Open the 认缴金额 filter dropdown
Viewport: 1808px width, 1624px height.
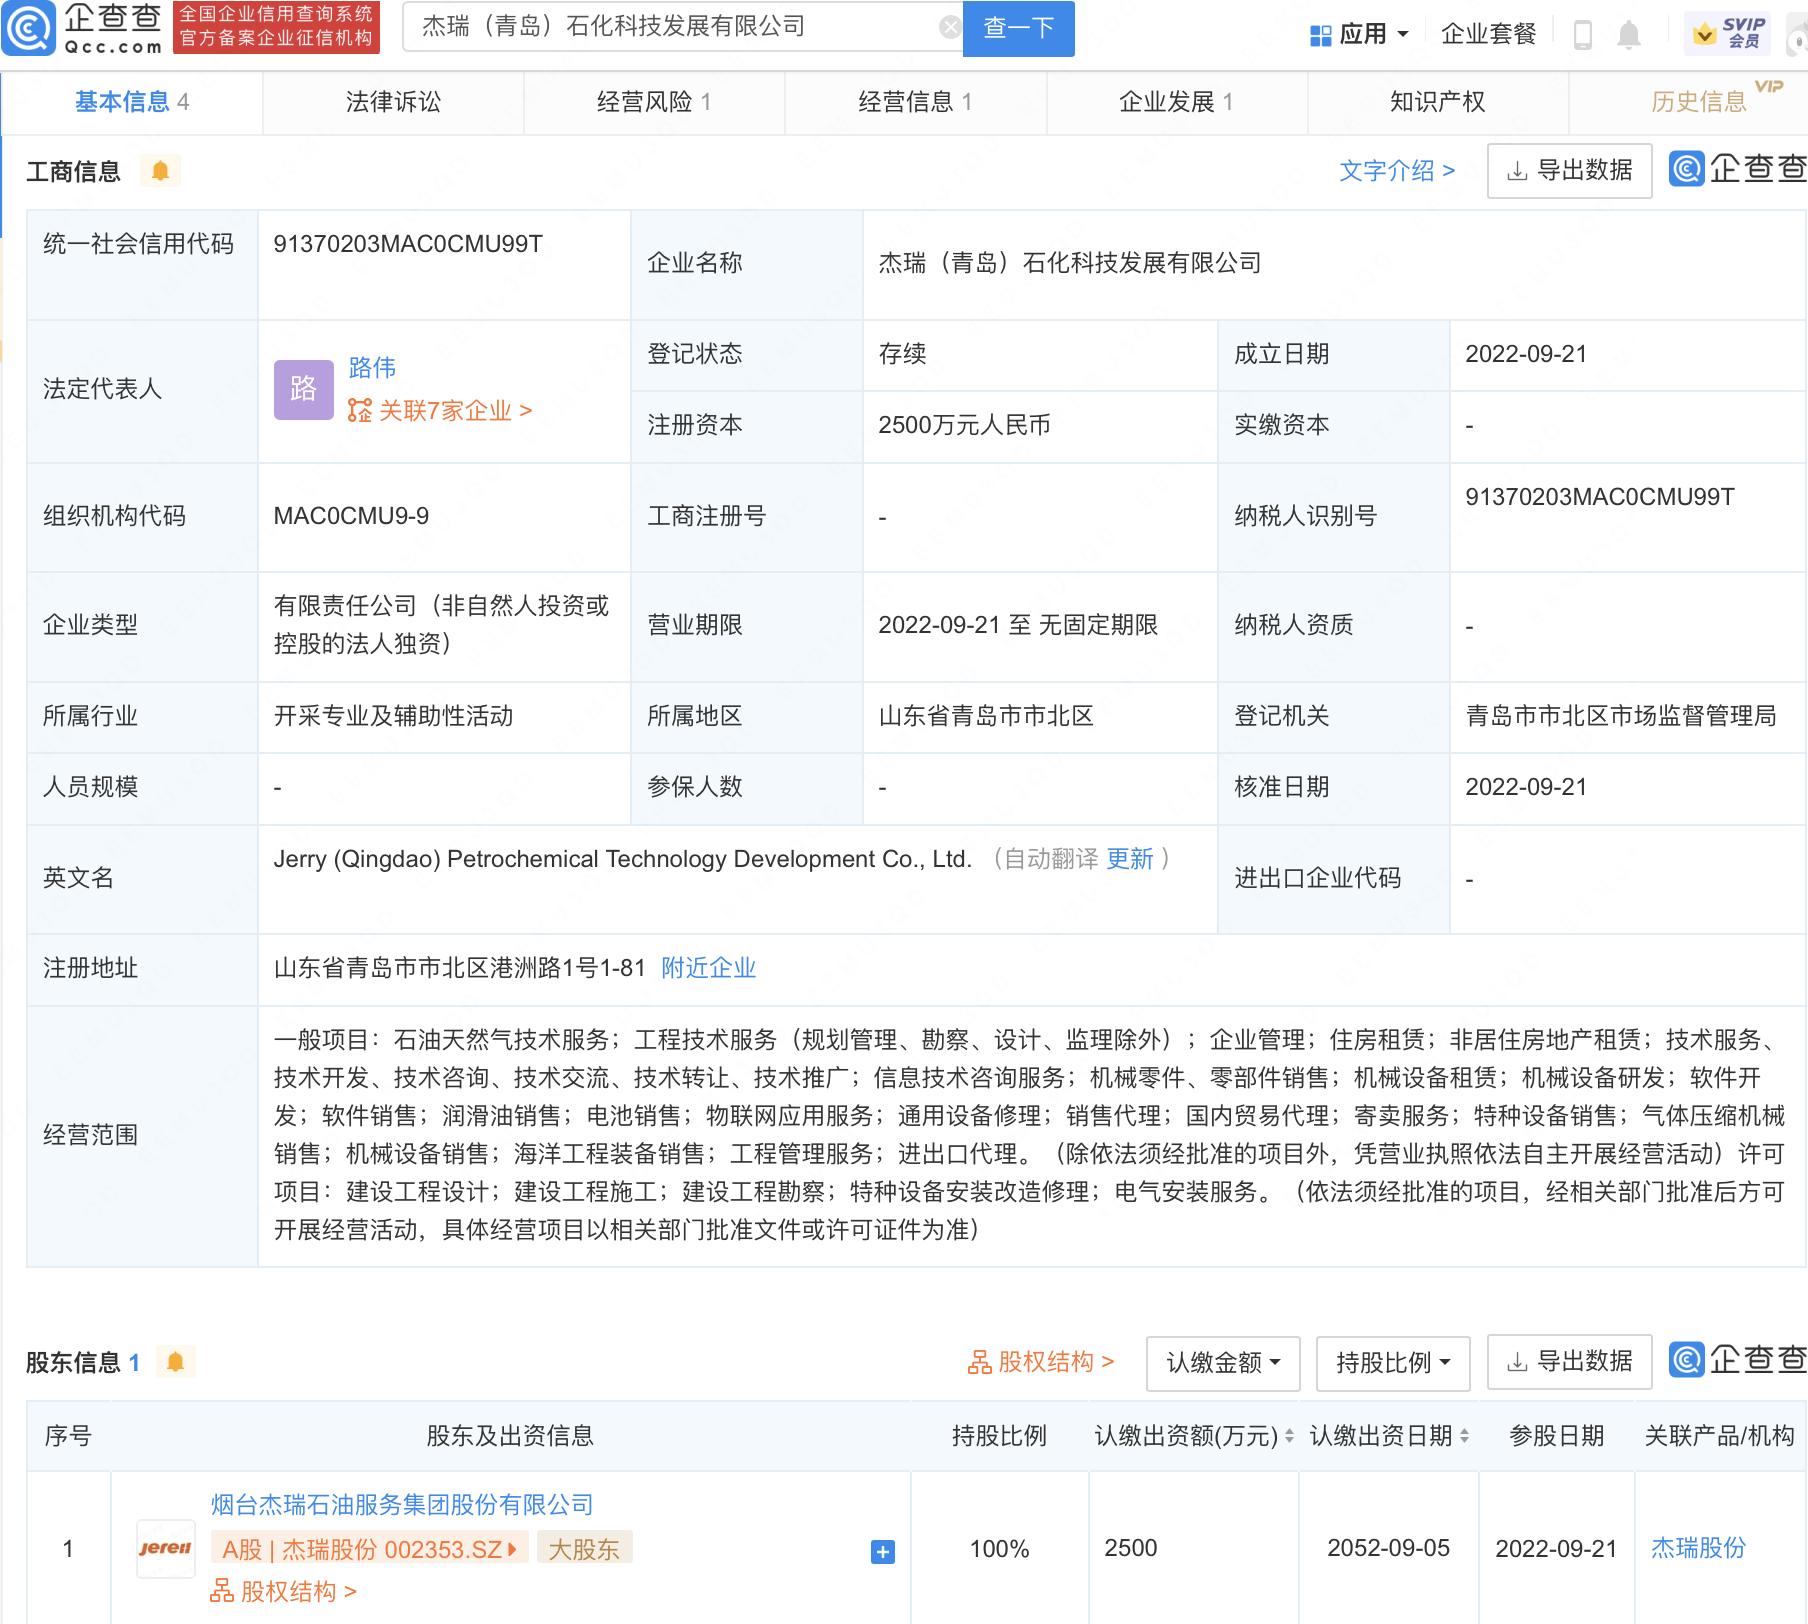(1223, 1362)
